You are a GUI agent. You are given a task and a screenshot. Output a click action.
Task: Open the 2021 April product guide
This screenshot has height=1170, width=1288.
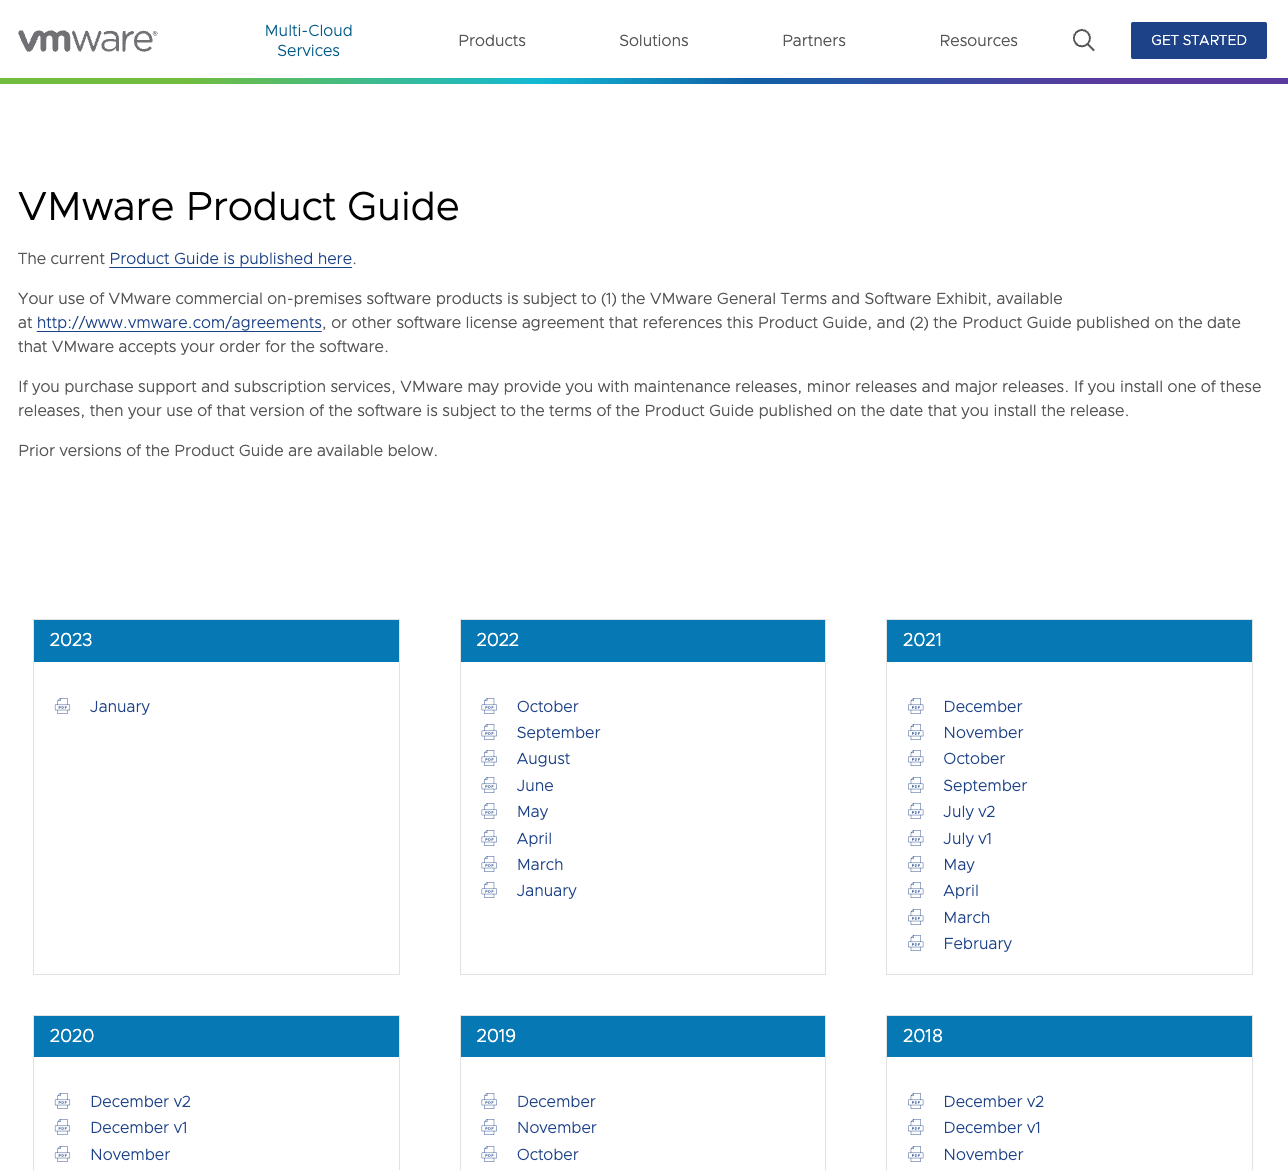(961, 890)
